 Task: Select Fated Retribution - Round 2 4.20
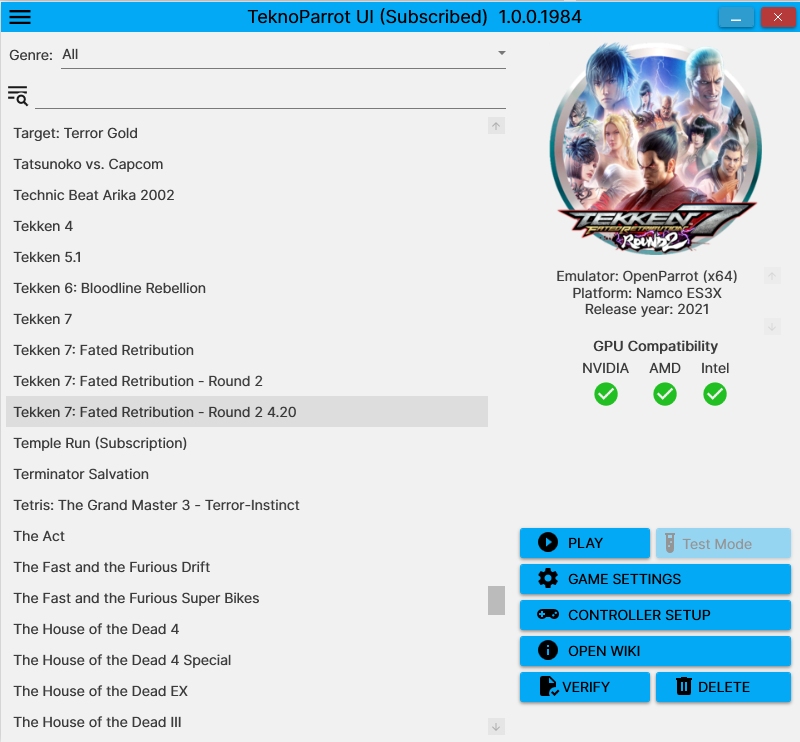[247, 412]
